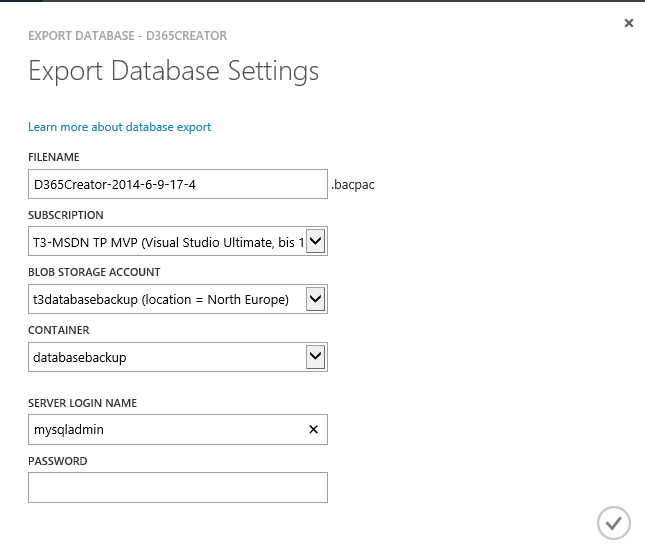
Task: Click the FILENAME label
Action: click(54, 158)
